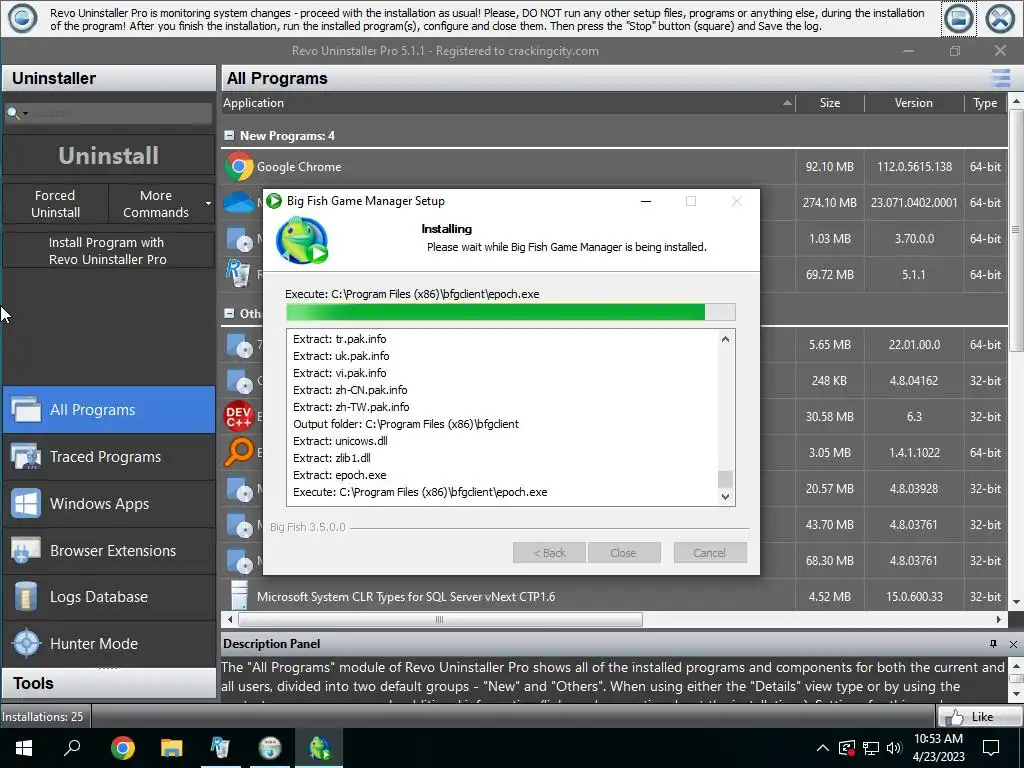Open File Explorer from the taskbar
The height and width of the screenshot is (768, 1024).
pos(172,748)
